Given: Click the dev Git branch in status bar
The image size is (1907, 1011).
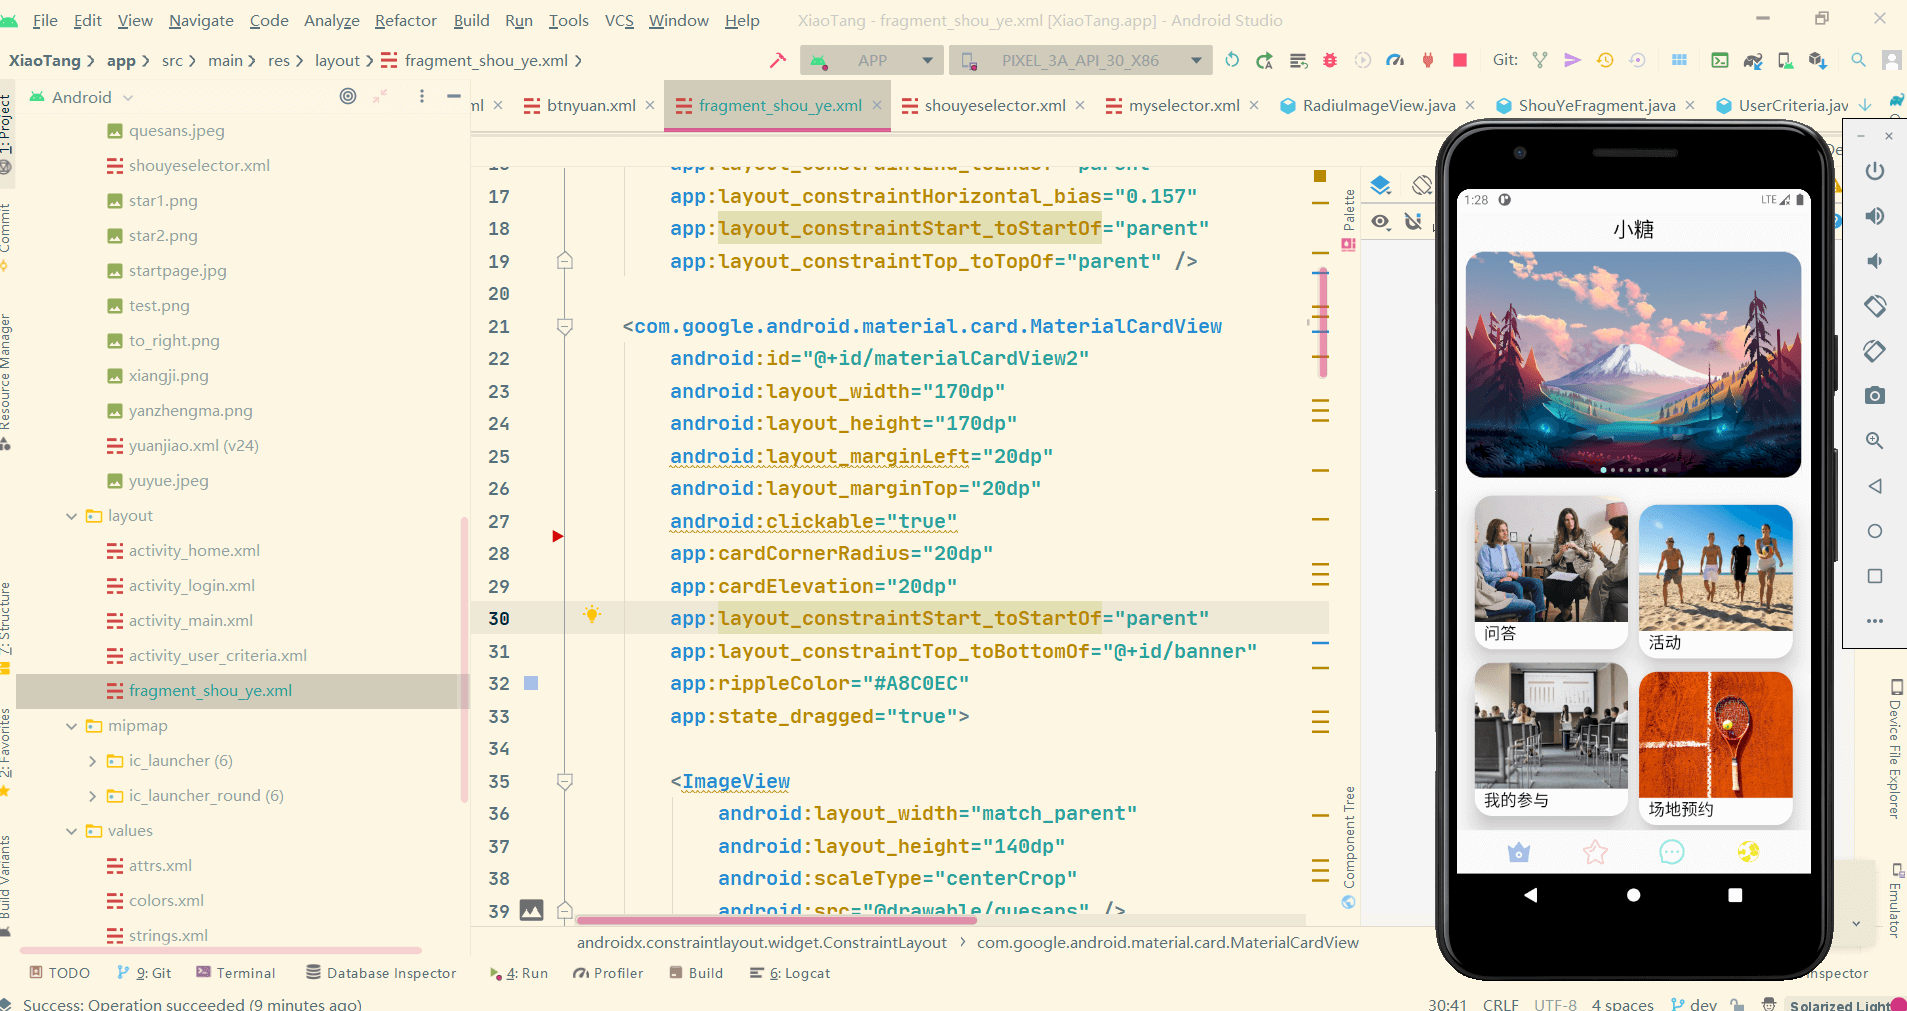Looking at the screenshot, I should click(1694, 1004).
